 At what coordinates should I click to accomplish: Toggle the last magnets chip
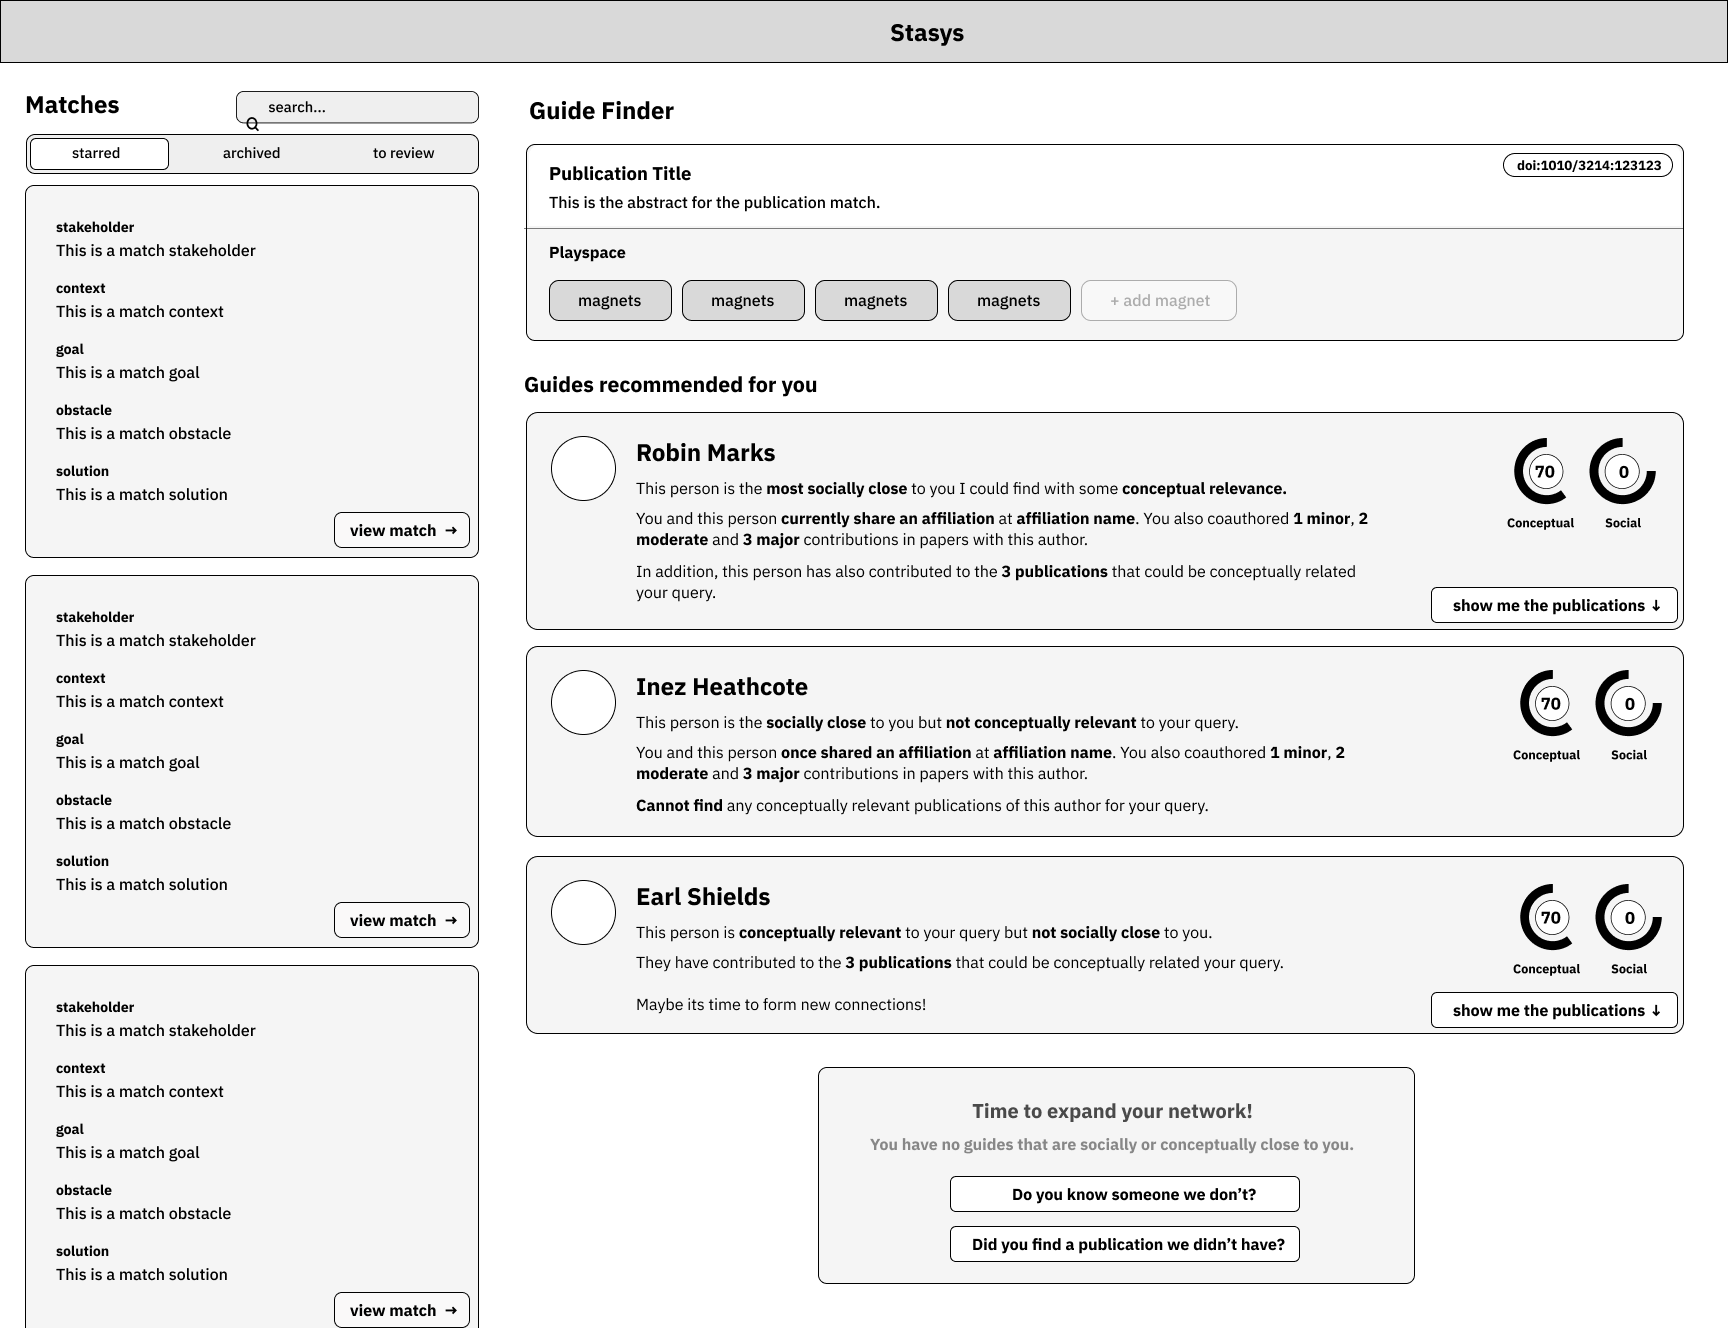pyautogui.click(x=1008, y=301)
